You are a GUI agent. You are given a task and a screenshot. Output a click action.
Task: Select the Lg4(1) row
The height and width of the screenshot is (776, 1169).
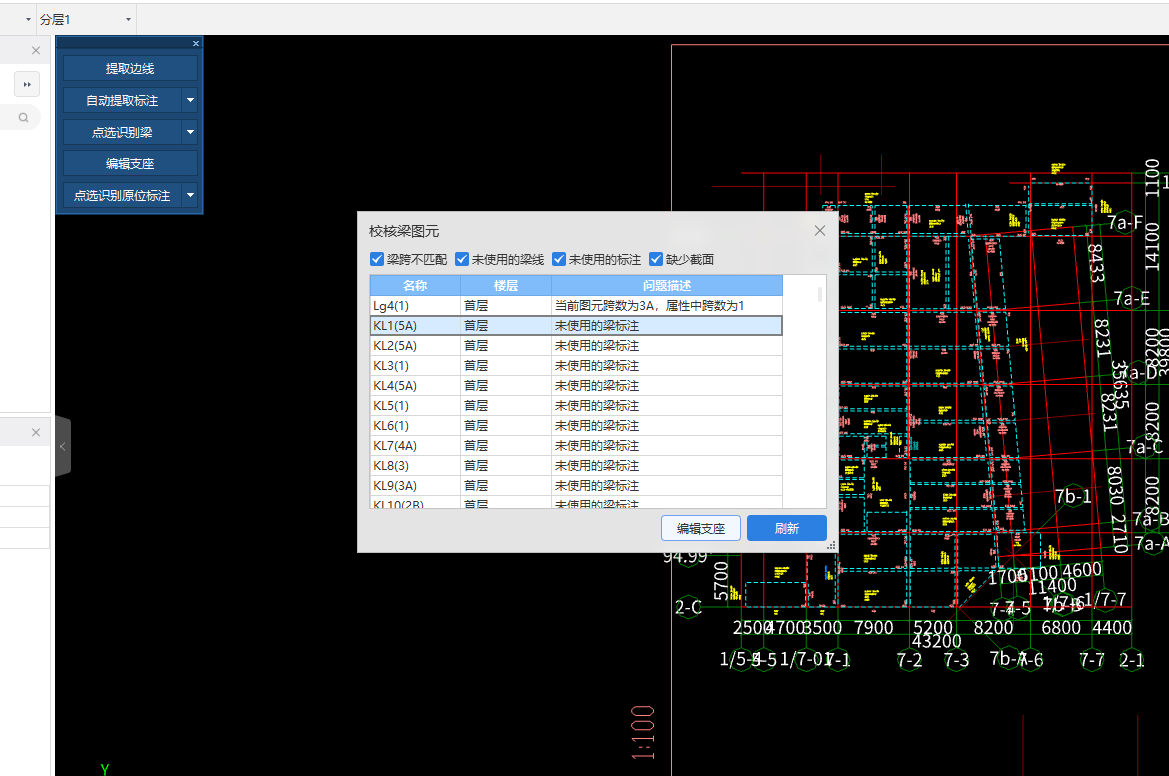click(576, 306)
